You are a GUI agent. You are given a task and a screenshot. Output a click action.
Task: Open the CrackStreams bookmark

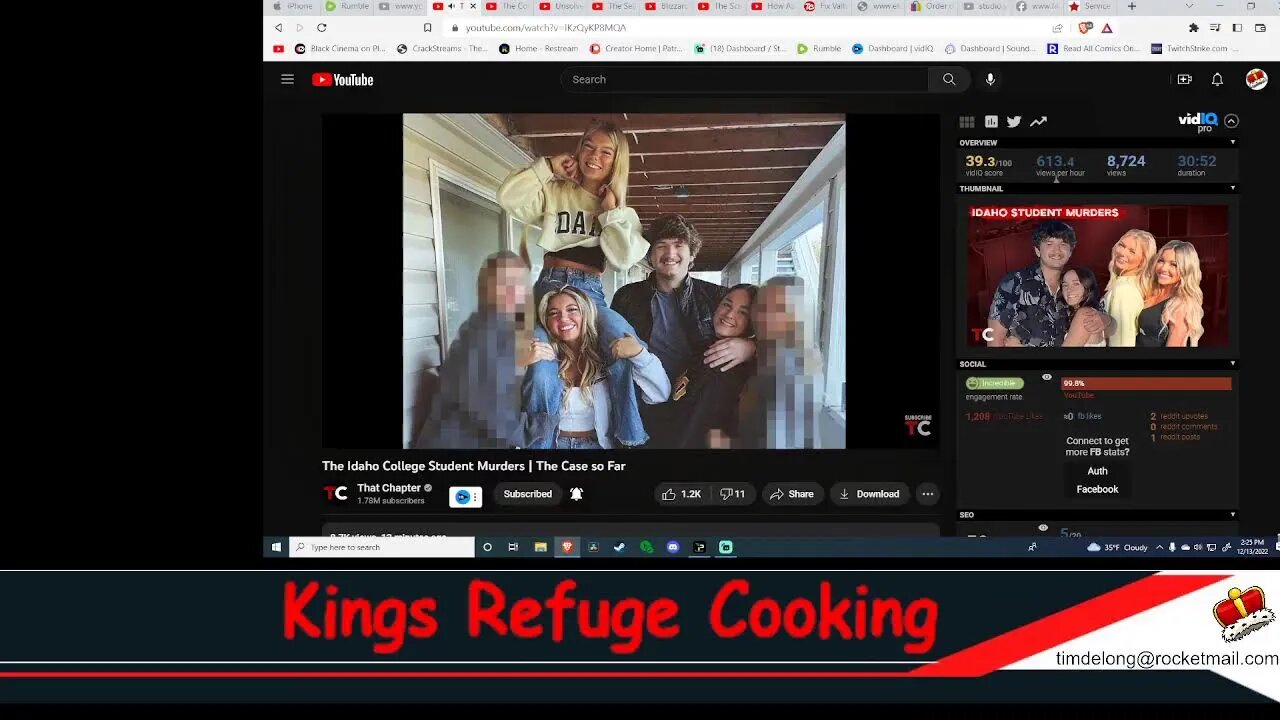[x=442, y=48]
